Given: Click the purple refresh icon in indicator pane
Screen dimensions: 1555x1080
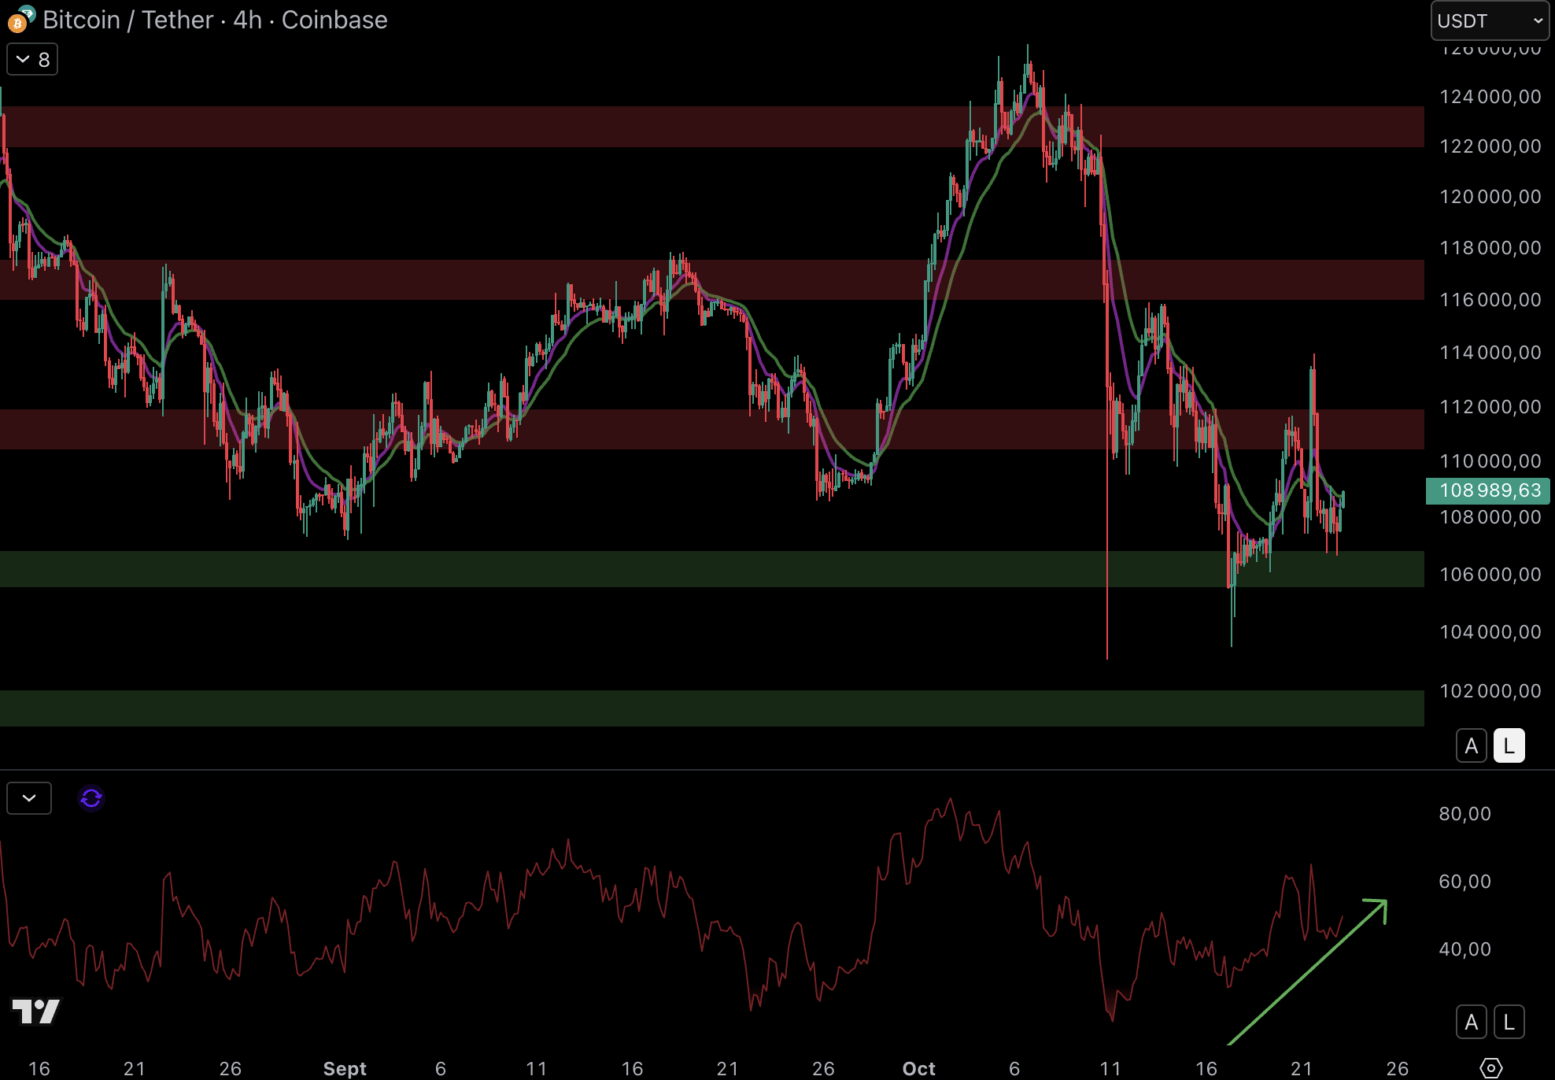Looking at the screenshot, I should [x=91, y=798].
